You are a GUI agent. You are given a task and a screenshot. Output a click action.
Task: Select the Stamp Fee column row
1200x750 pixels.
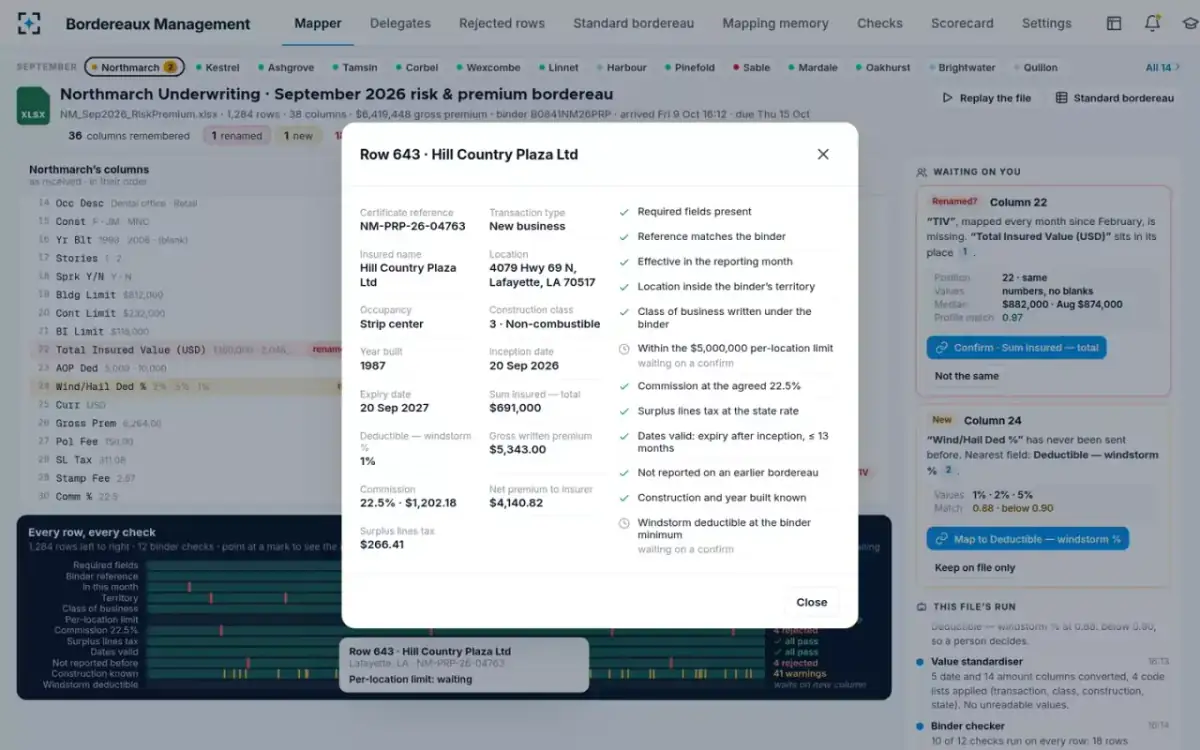[x=185, y=478]
